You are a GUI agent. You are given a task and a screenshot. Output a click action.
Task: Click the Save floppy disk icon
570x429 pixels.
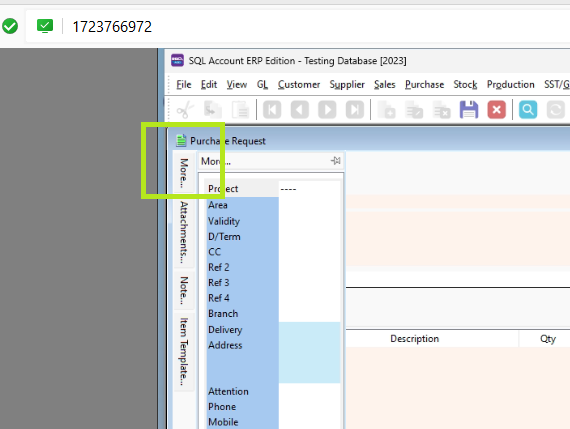pyautogui.click(x=469, y=109)
